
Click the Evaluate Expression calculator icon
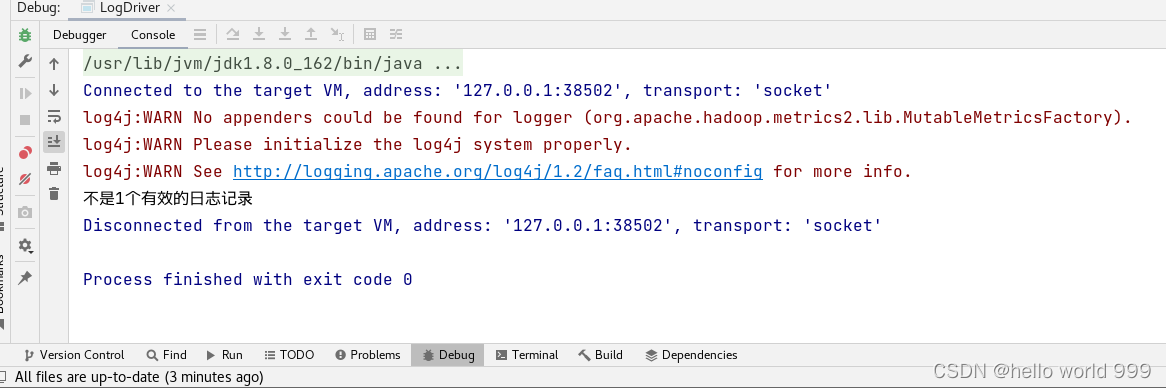coord(370,34)
